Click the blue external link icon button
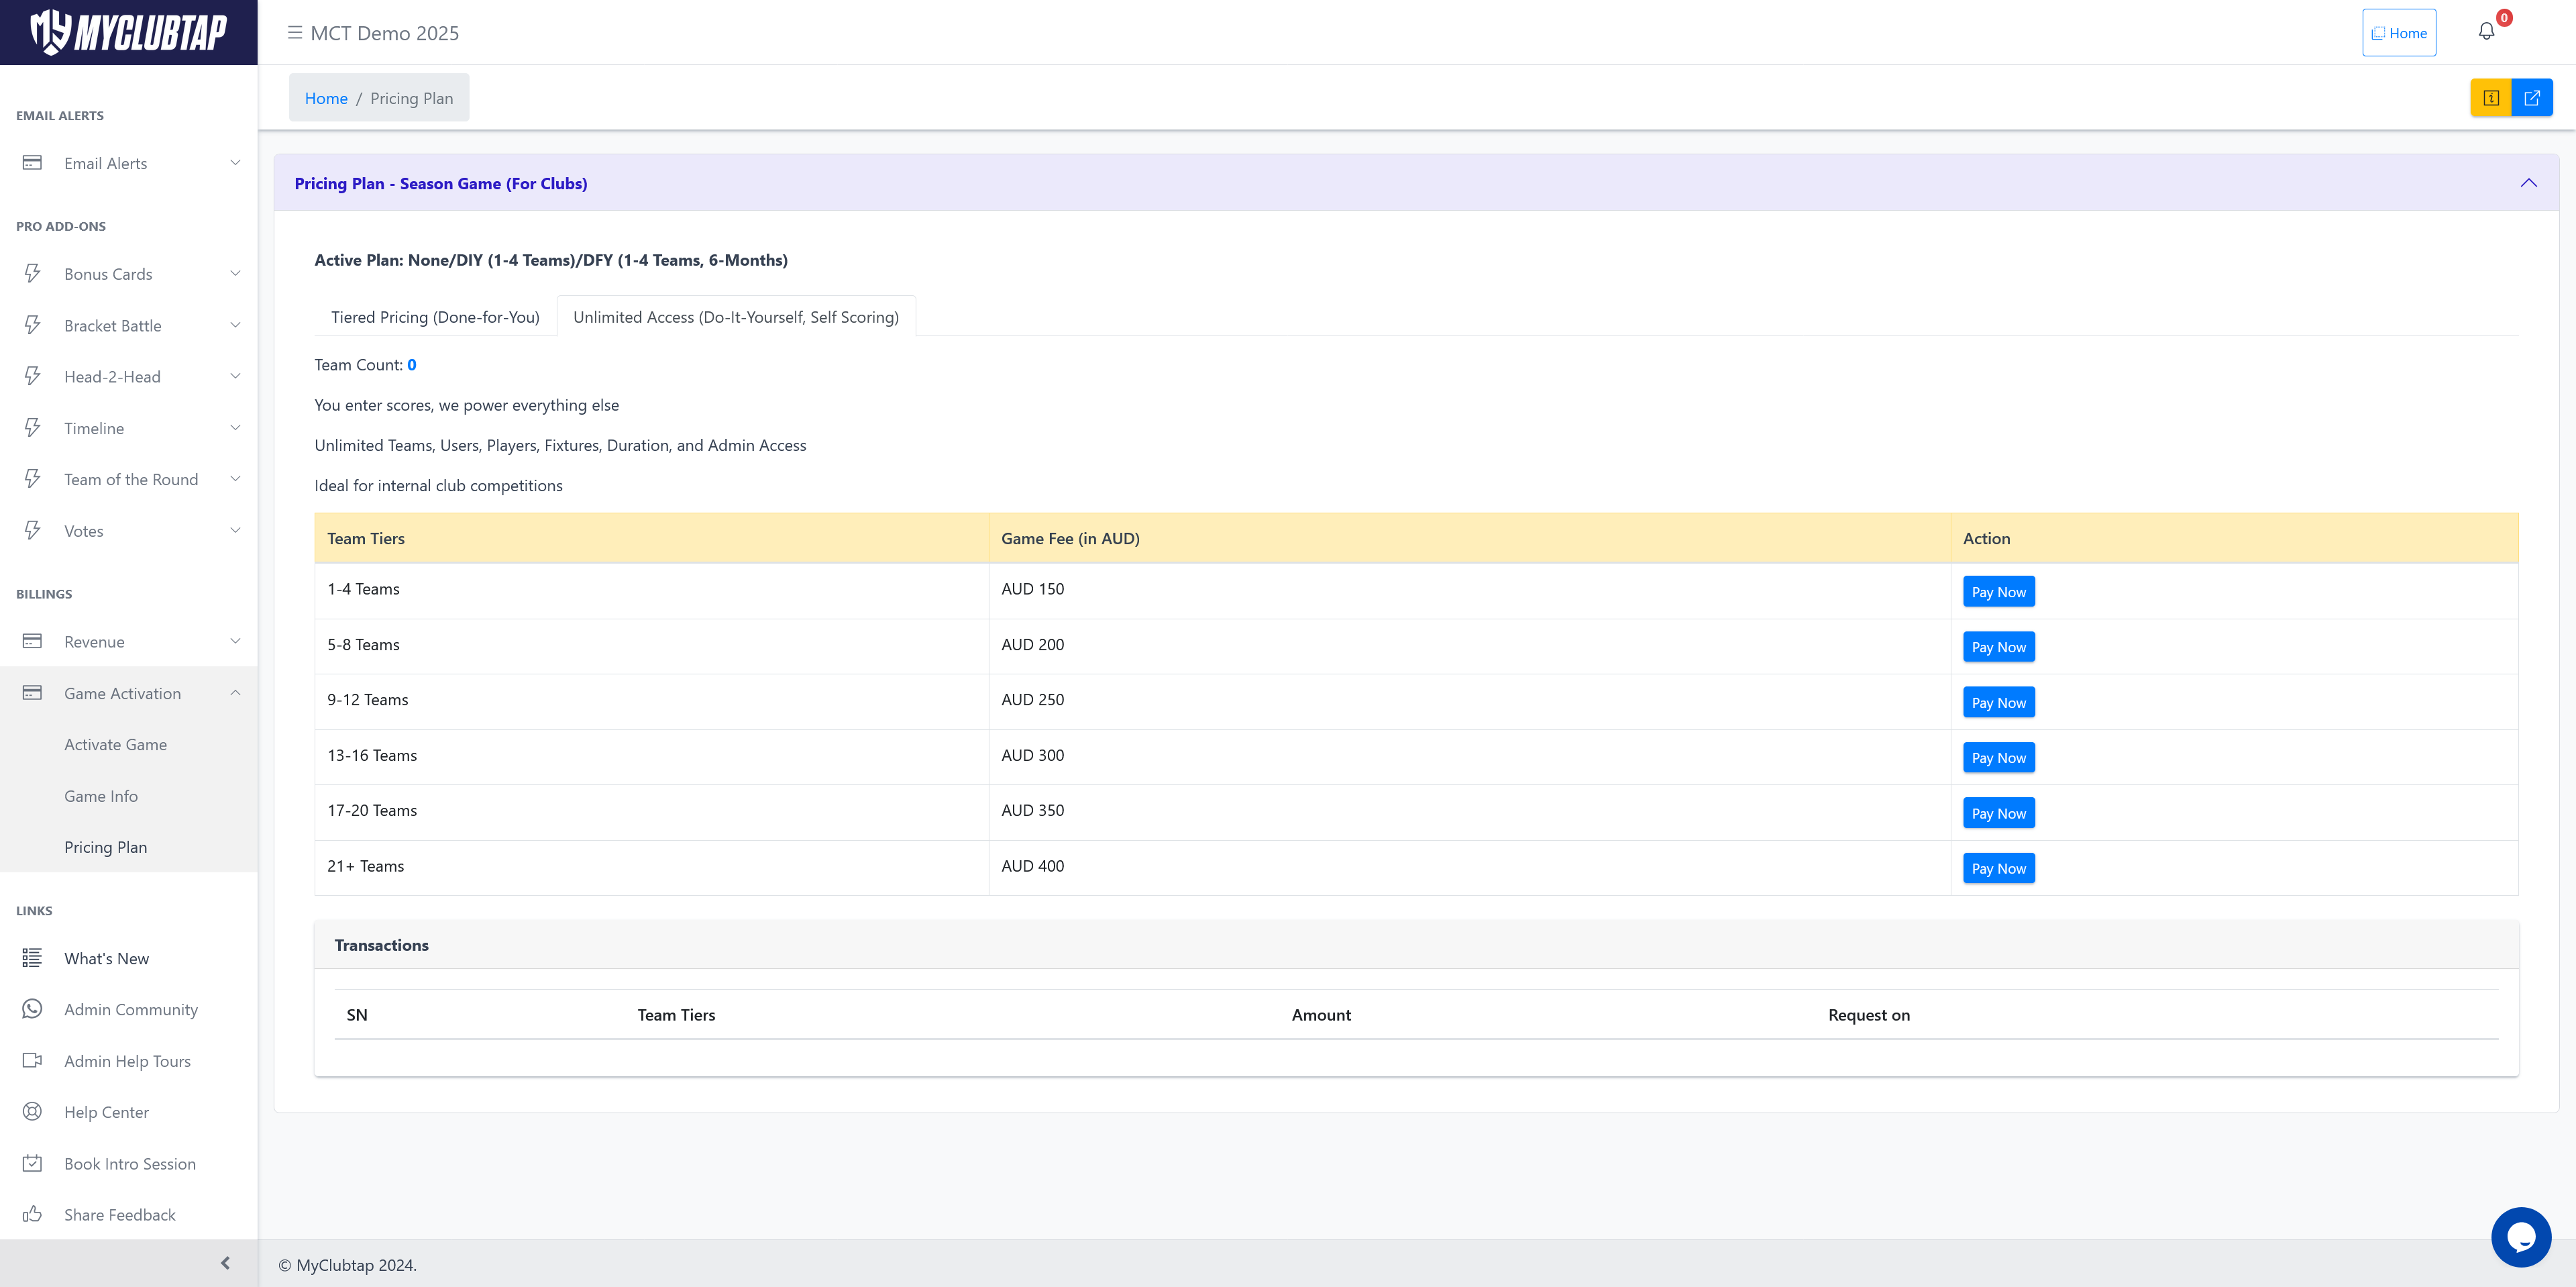Viewport: 2576px width, 1287px height. click(2532, 98)
